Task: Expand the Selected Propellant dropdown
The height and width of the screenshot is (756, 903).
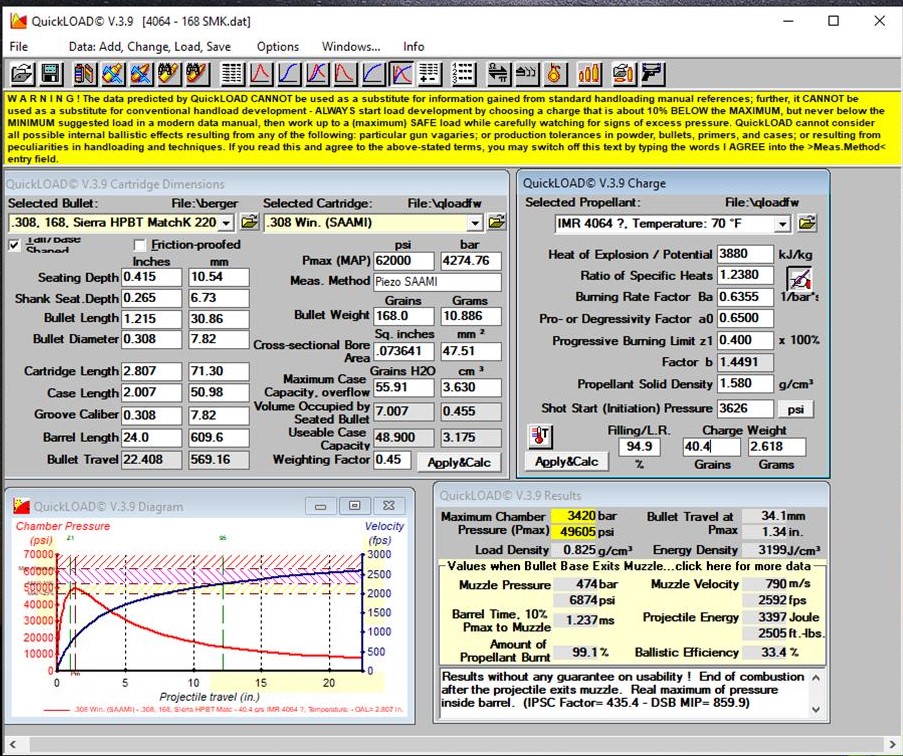Action: point(781,223)
